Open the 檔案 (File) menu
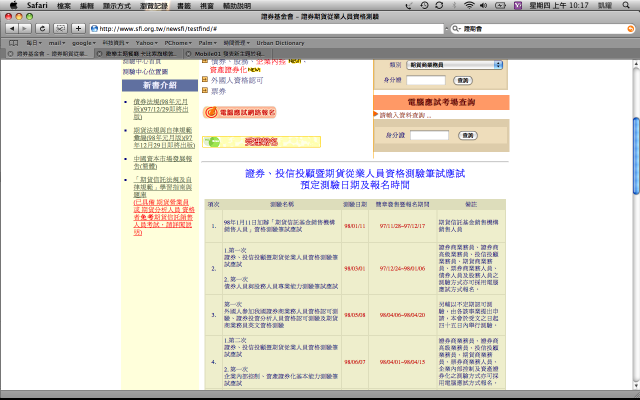Image resolution: width=640 pixels, height=400 pixels. click(64, 6)
